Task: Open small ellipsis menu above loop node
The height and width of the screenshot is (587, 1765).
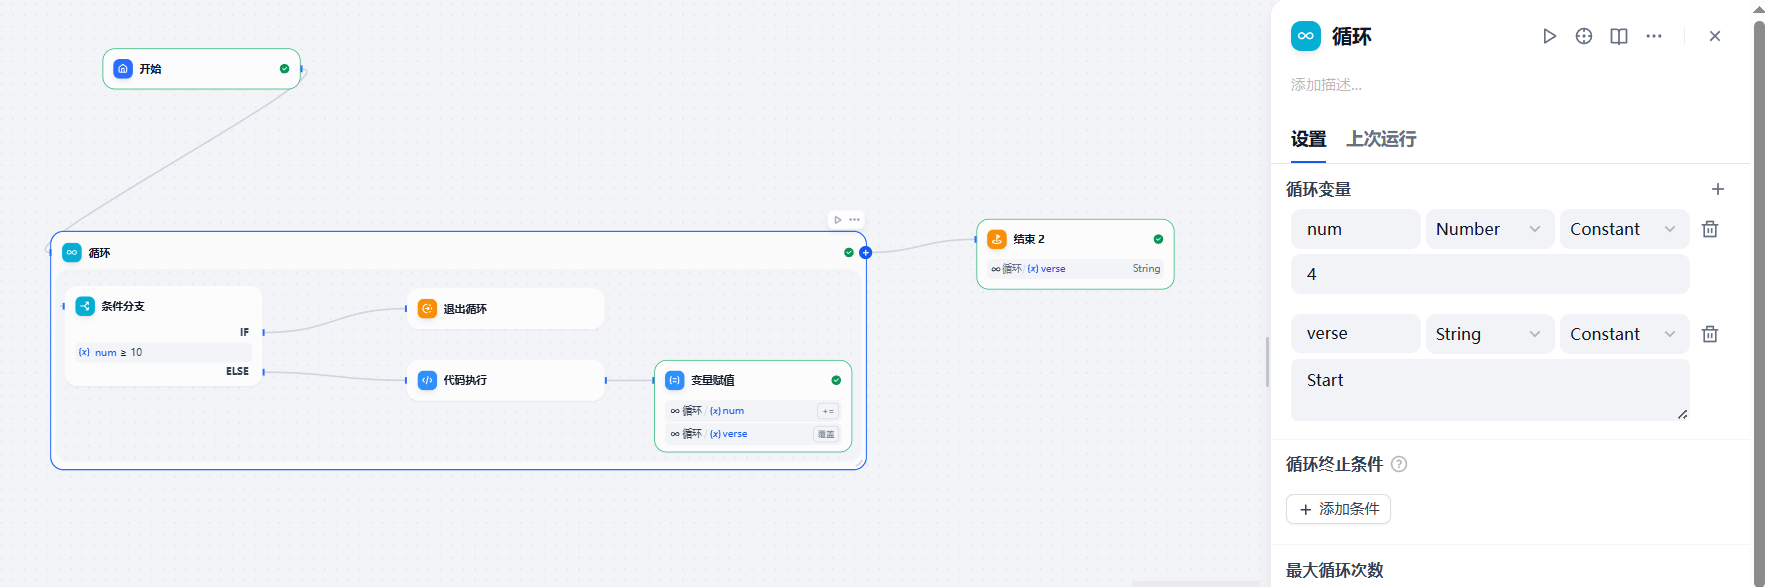Action: pyautogui.click(x=855, y=220)
